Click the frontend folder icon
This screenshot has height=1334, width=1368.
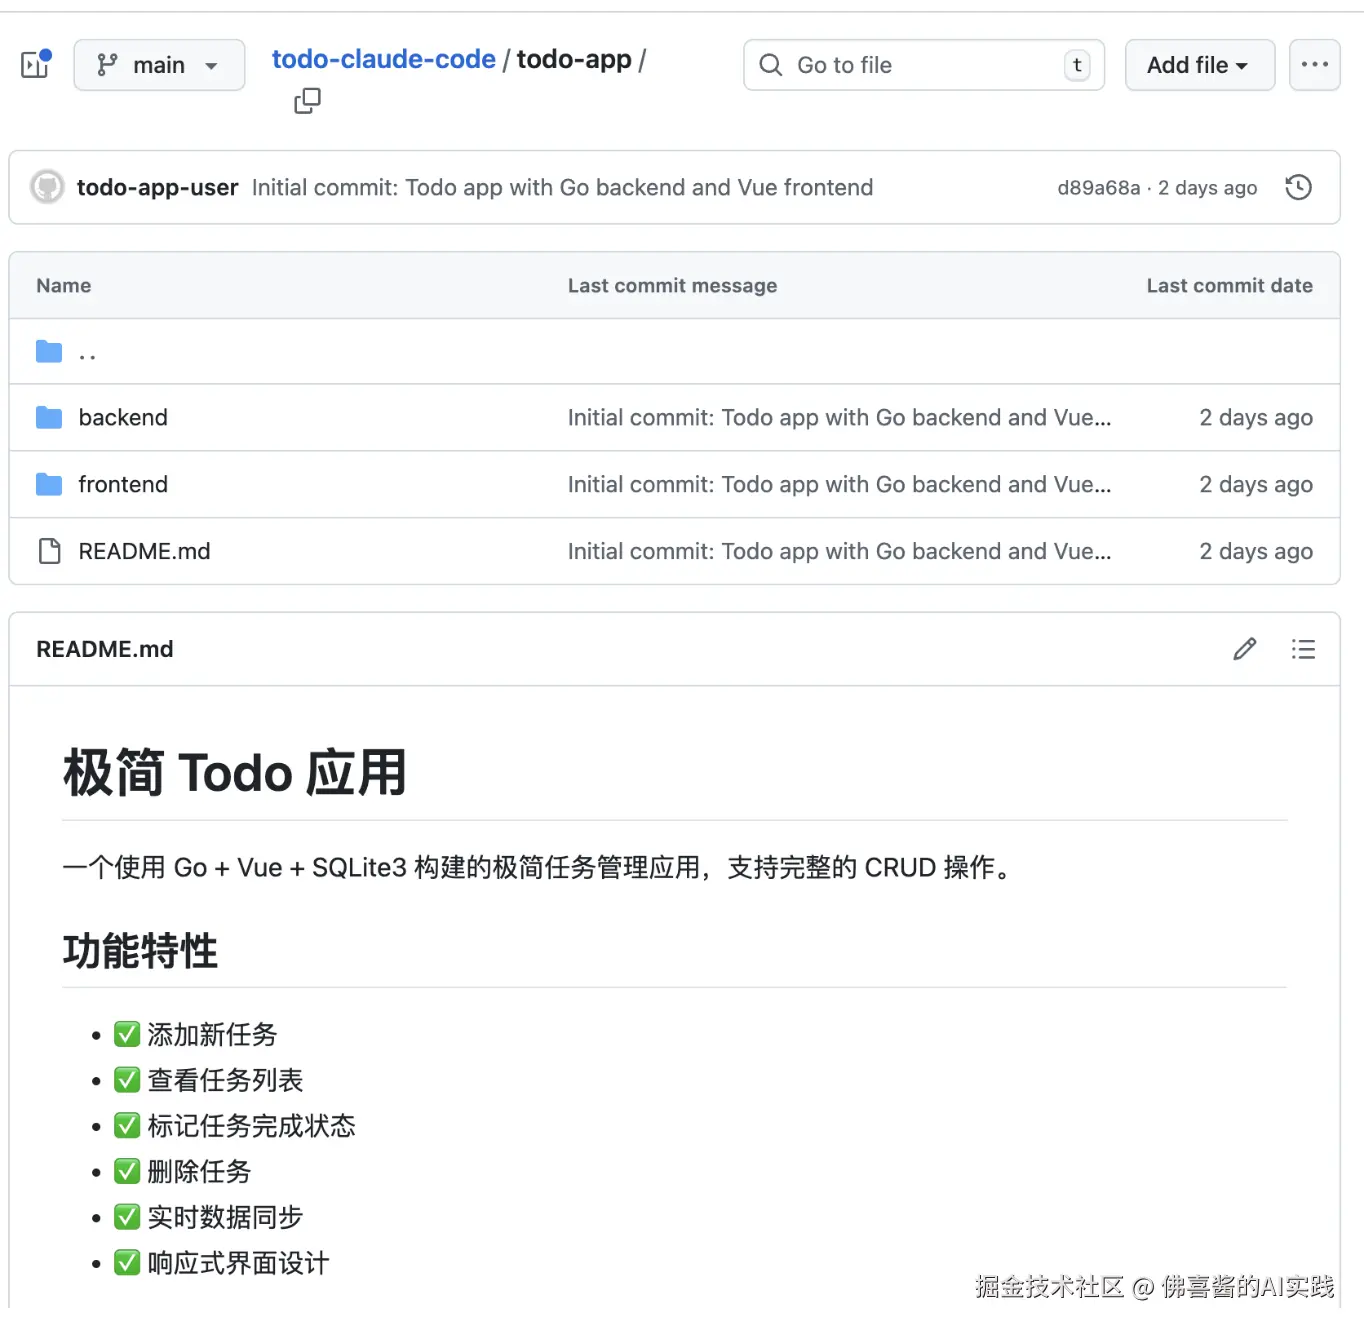[49, 484]
